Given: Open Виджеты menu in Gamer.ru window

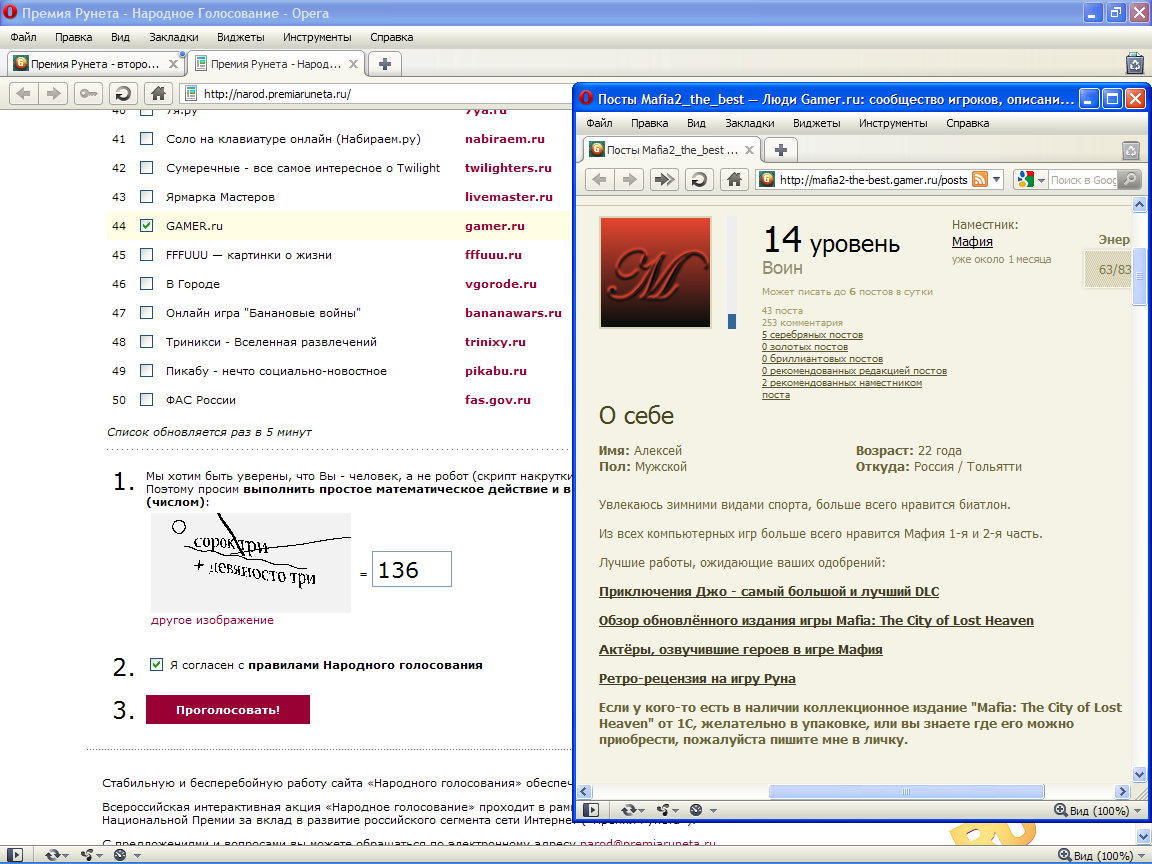Looking at the screenshot, I should pyautogui.click(x=816, y=123).
